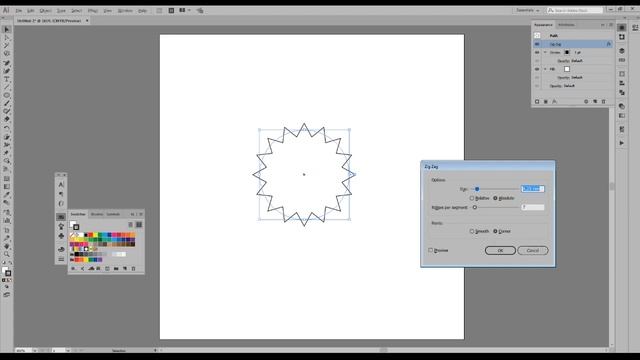Open the Window menu
Viewport: 640px width, 360px height.
pos(125,11)
